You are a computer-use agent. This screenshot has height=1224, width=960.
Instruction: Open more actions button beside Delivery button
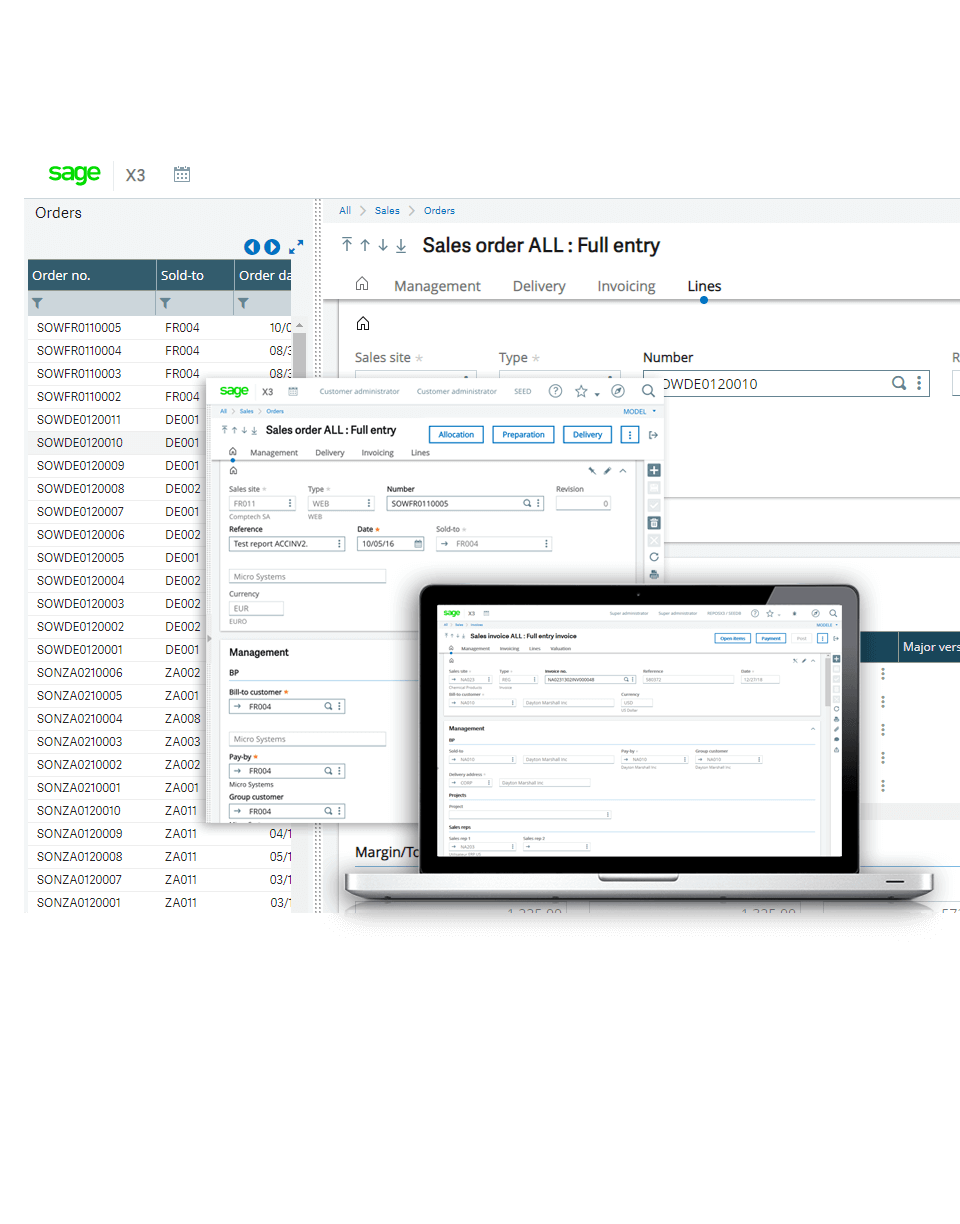coord(629,435)
